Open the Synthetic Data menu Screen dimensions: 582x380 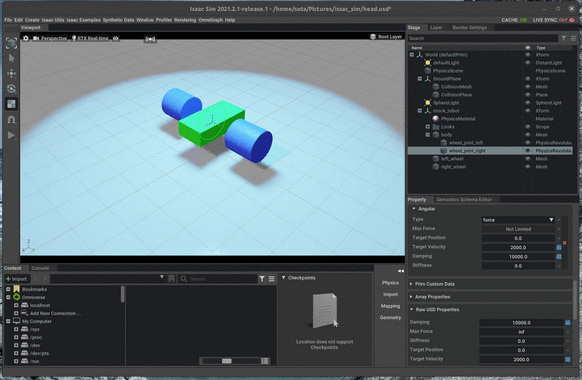tap(118, 20)
